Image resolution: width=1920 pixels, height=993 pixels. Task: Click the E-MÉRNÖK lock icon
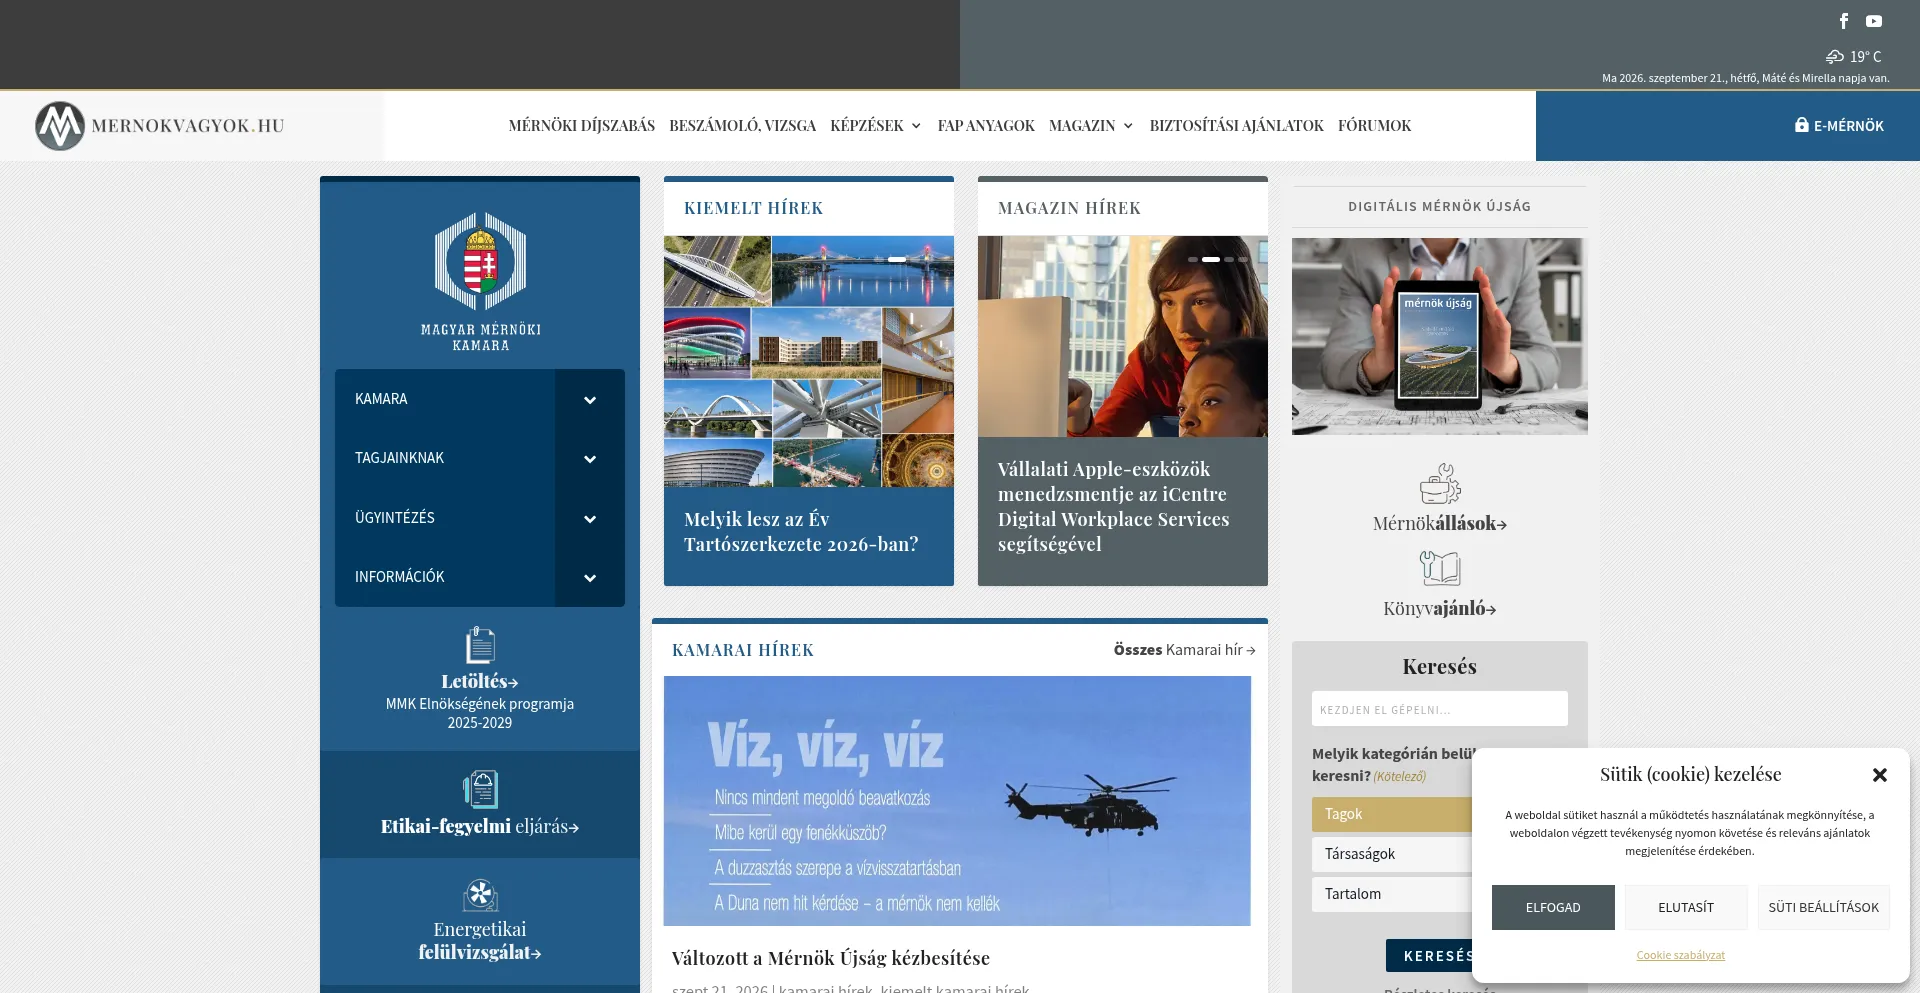(1802, 125)
